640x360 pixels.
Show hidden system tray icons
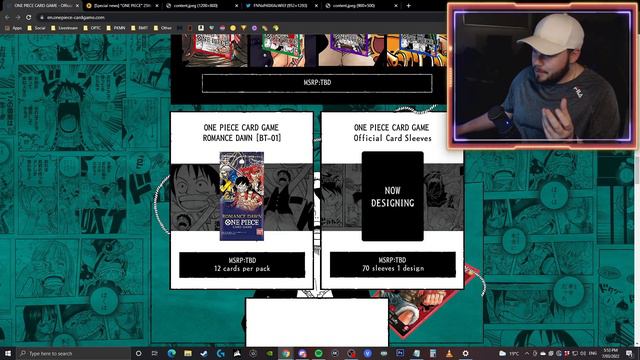tap(527, 353)
